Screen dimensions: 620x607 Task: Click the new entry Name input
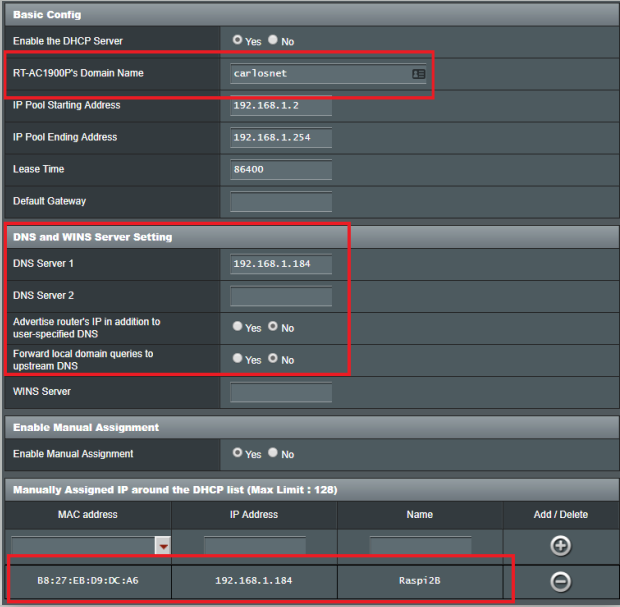[x=420, y=546]
